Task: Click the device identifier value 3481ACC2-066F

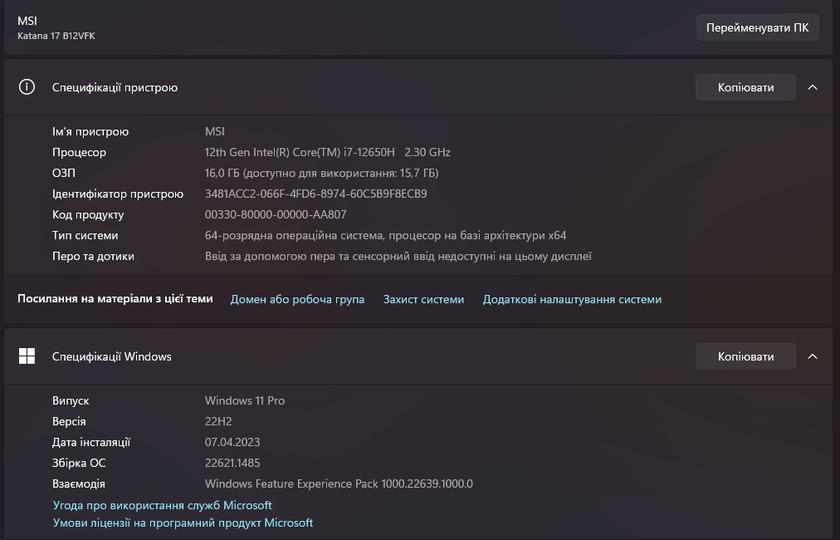Action: [315, 194]
